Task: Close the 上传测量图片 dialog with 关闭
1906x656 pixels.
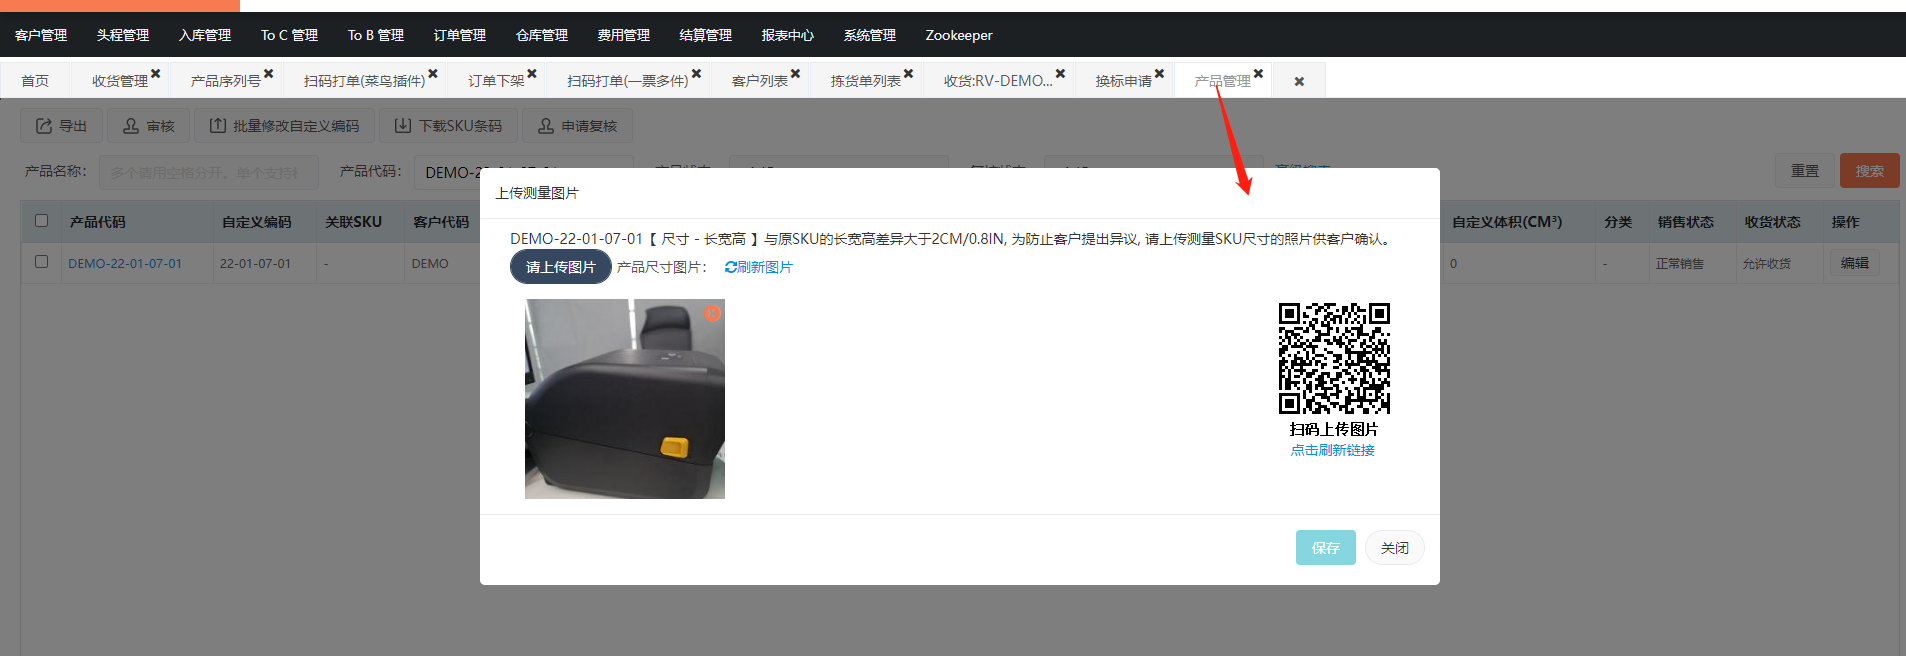Action: tap(1395, 548)
